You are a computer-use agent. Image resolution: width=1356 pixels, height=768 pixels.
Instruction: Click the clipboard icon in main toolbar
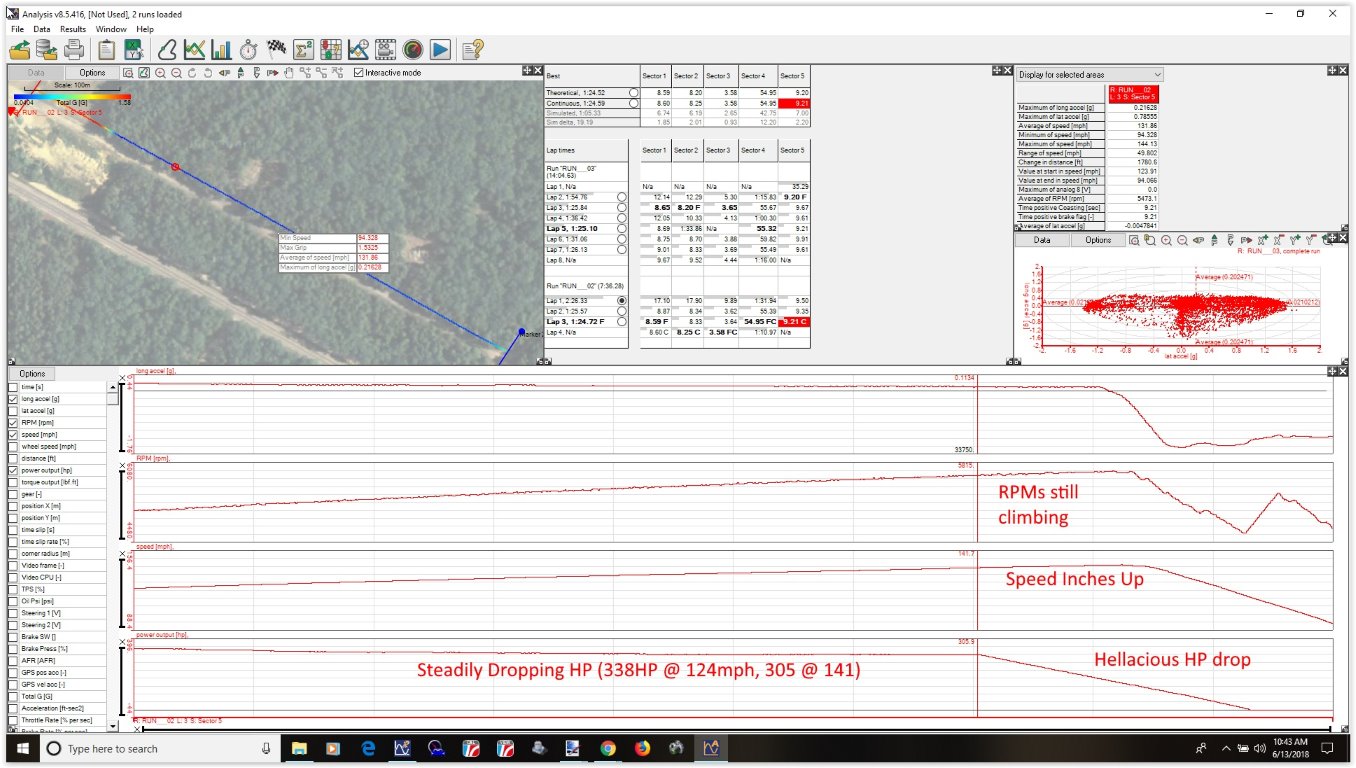107,49
